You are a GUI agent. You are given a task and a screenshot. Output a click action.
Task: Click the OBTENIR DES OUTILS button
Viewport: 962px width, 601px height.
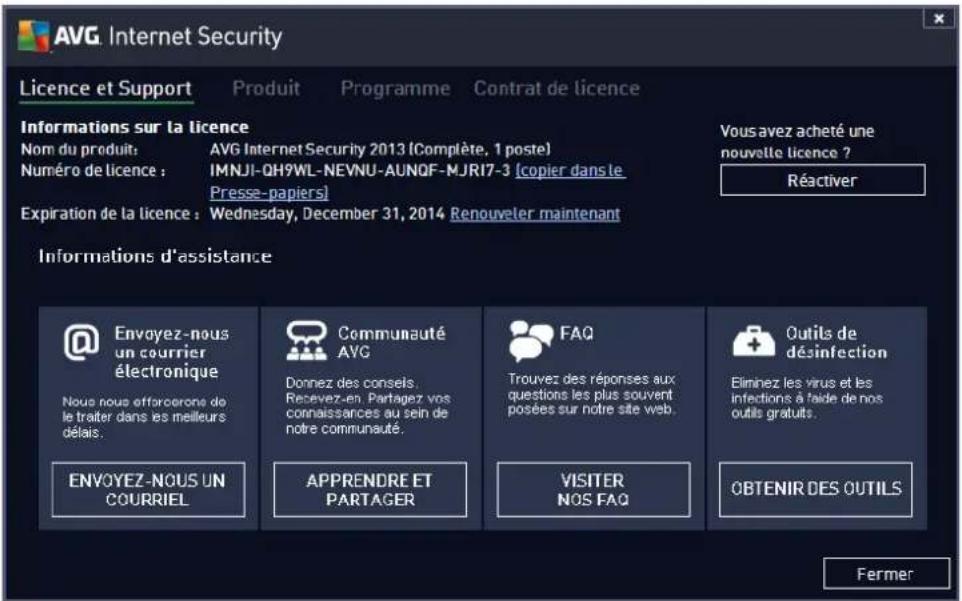[815, 489]
